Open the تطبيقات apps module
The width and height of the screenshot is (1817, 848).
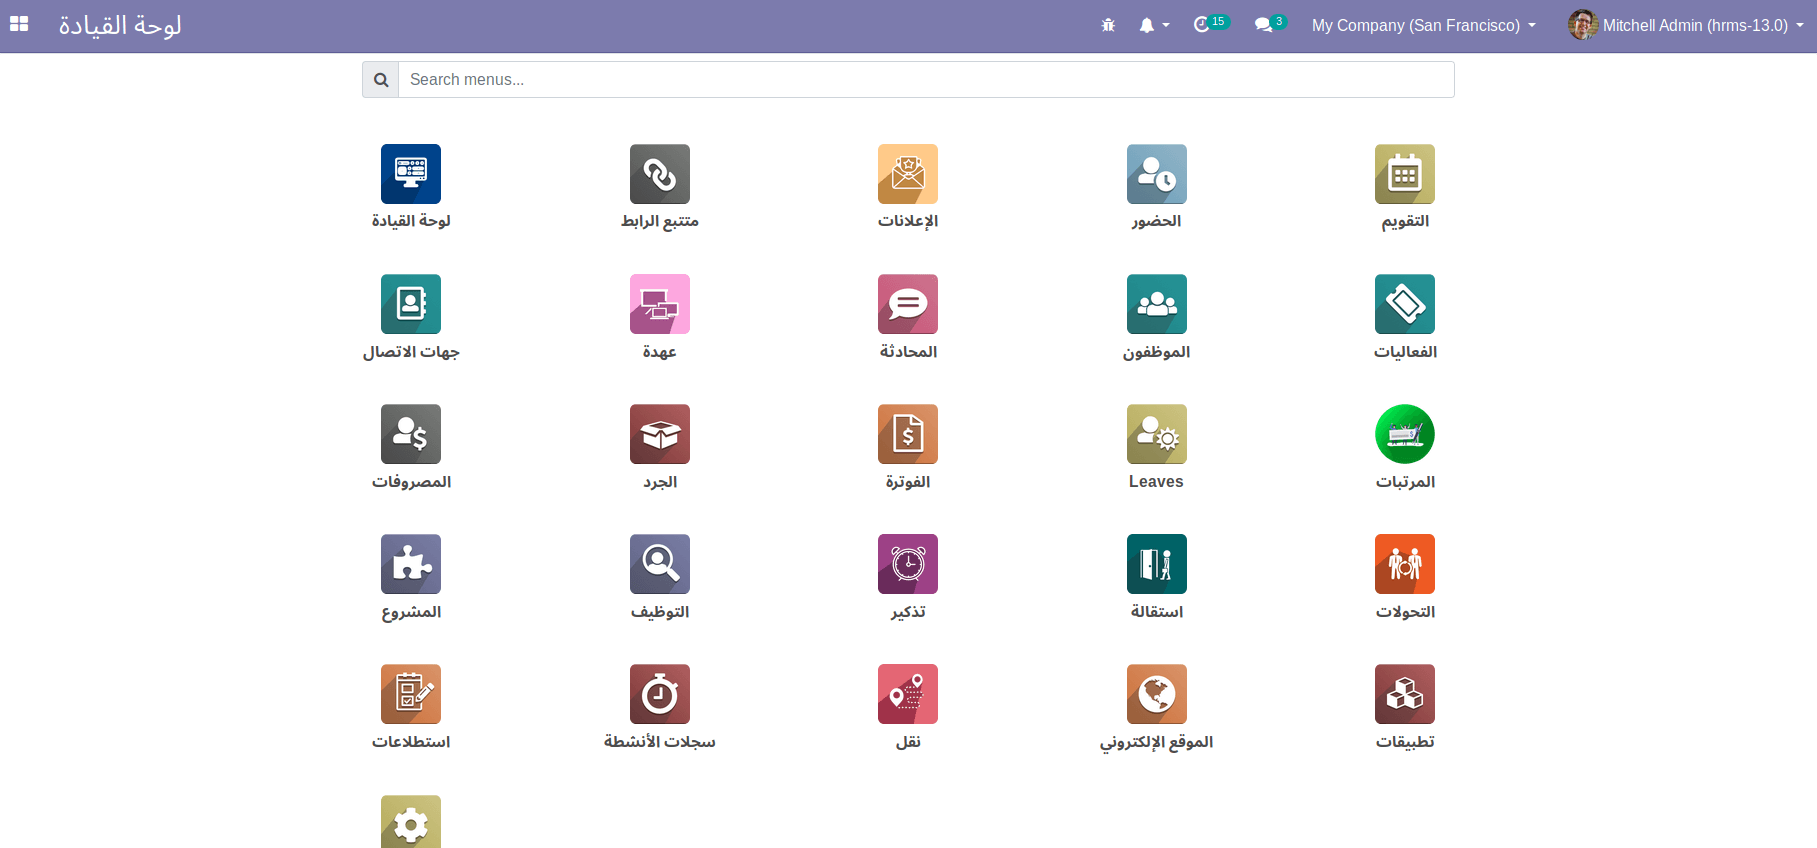1405,694
